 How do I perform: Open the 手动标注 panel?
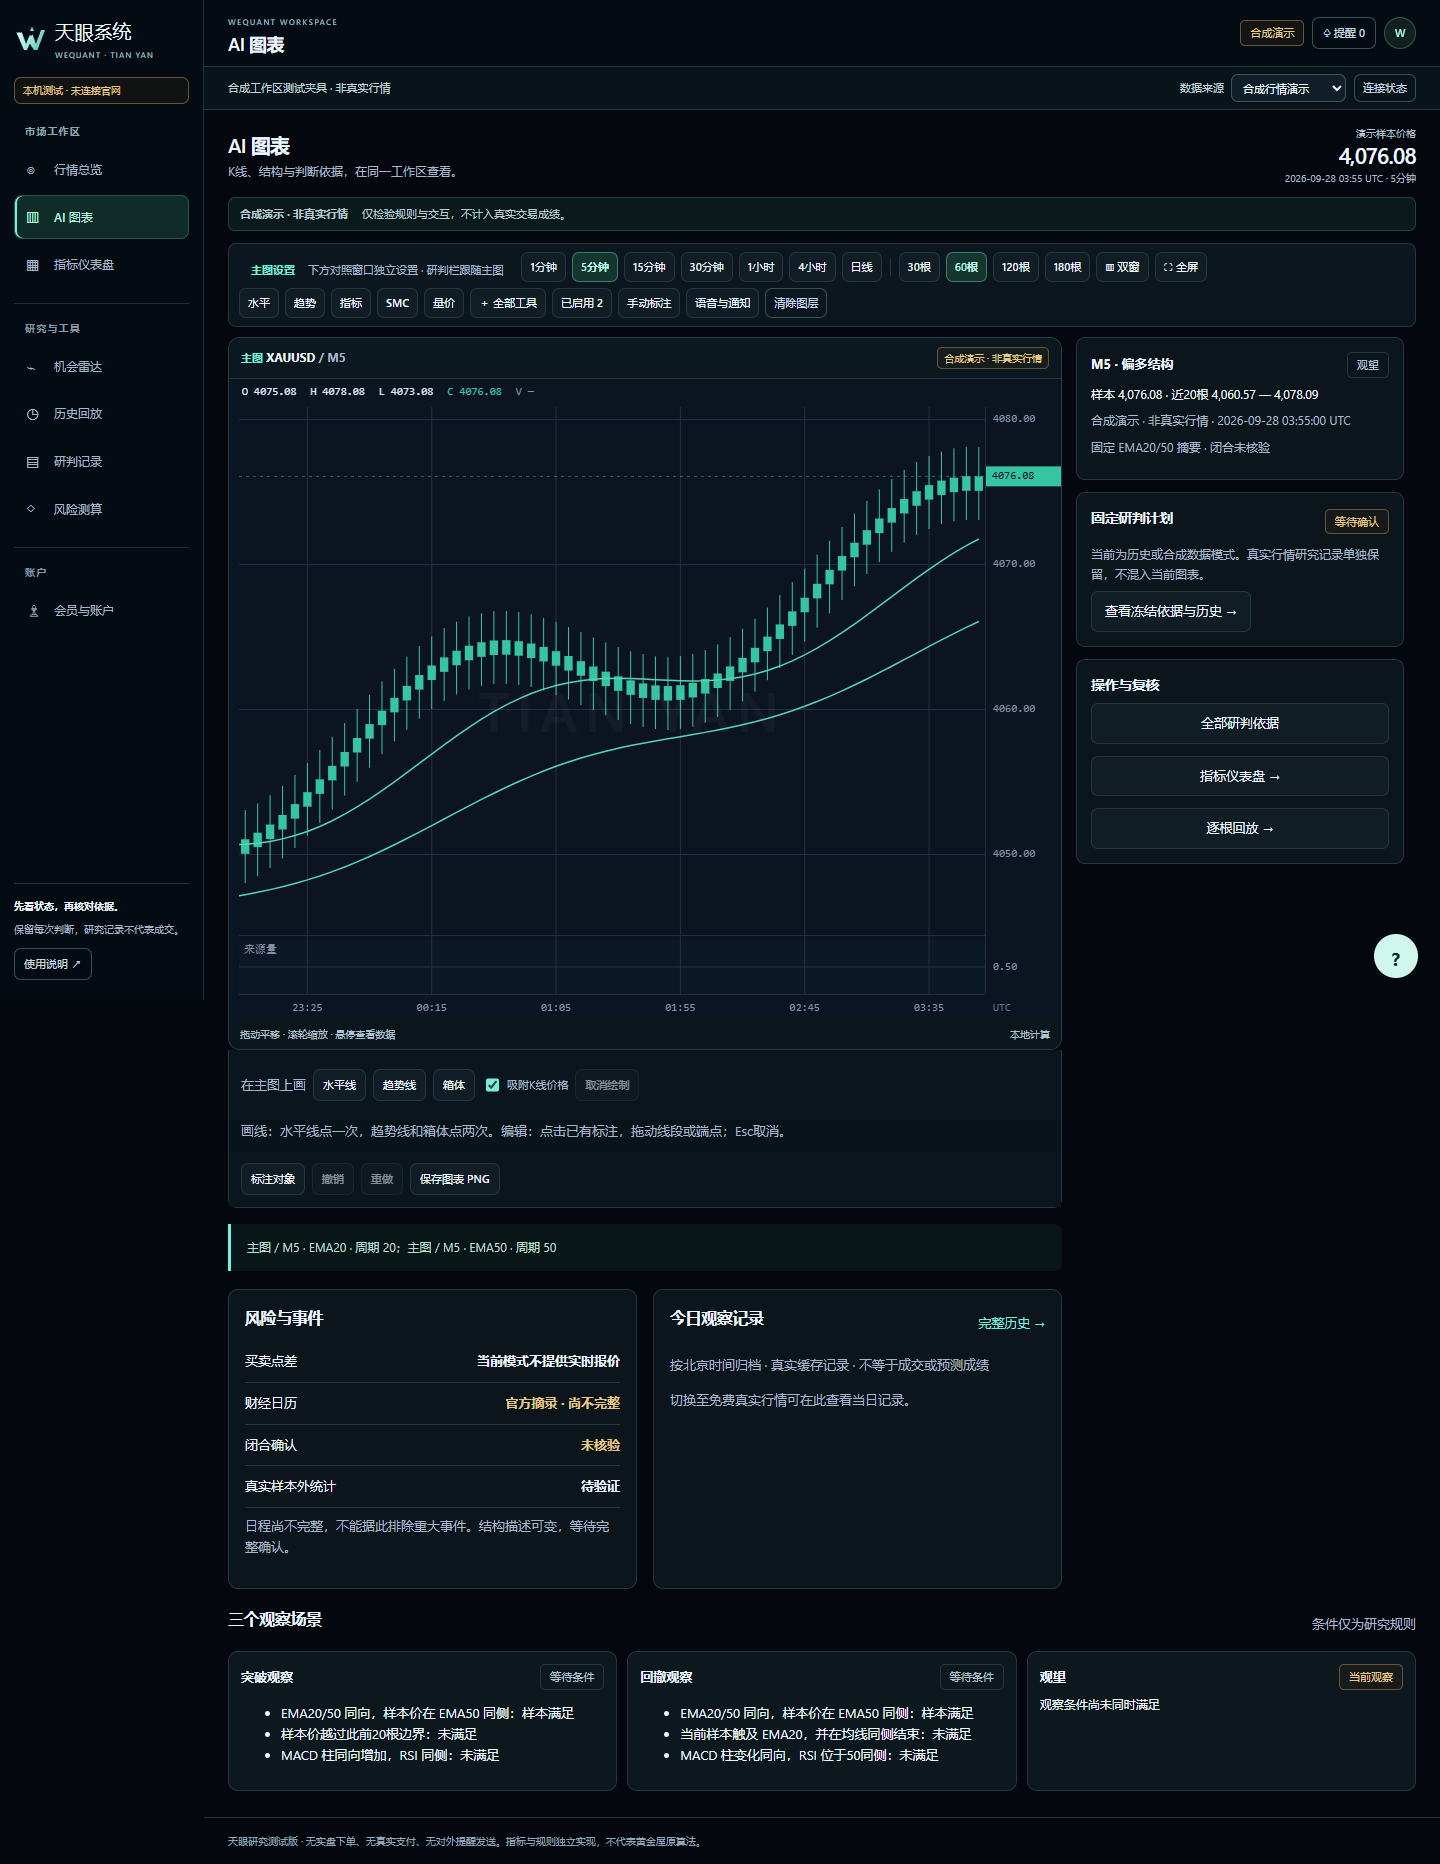[649, 303]
